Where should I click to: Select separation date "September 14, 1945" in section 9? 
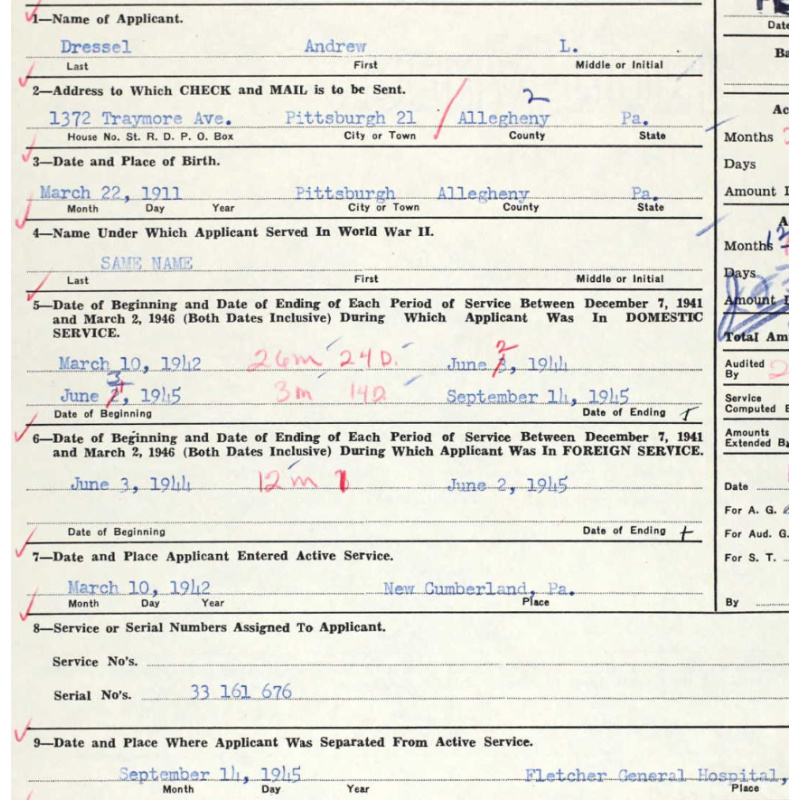coord(210,774)
